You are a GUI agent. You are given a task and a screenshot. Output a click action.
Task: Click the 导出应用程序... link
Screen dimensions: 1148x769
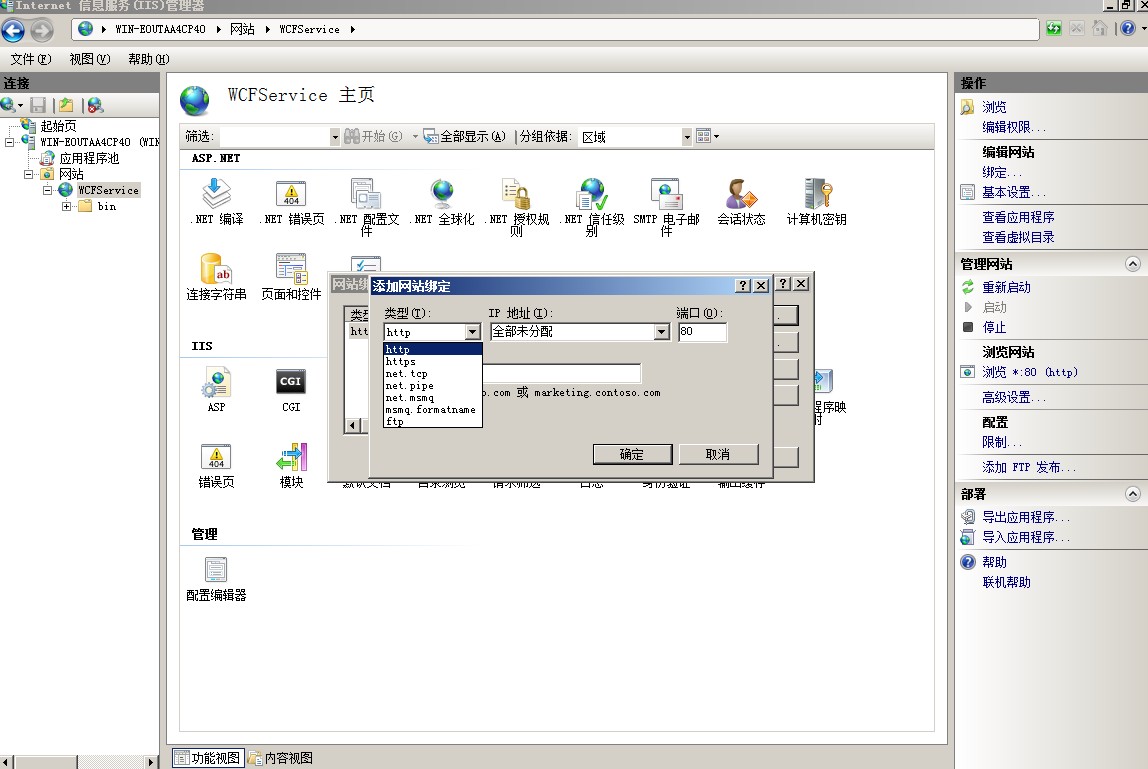(x=1026, y=517)
